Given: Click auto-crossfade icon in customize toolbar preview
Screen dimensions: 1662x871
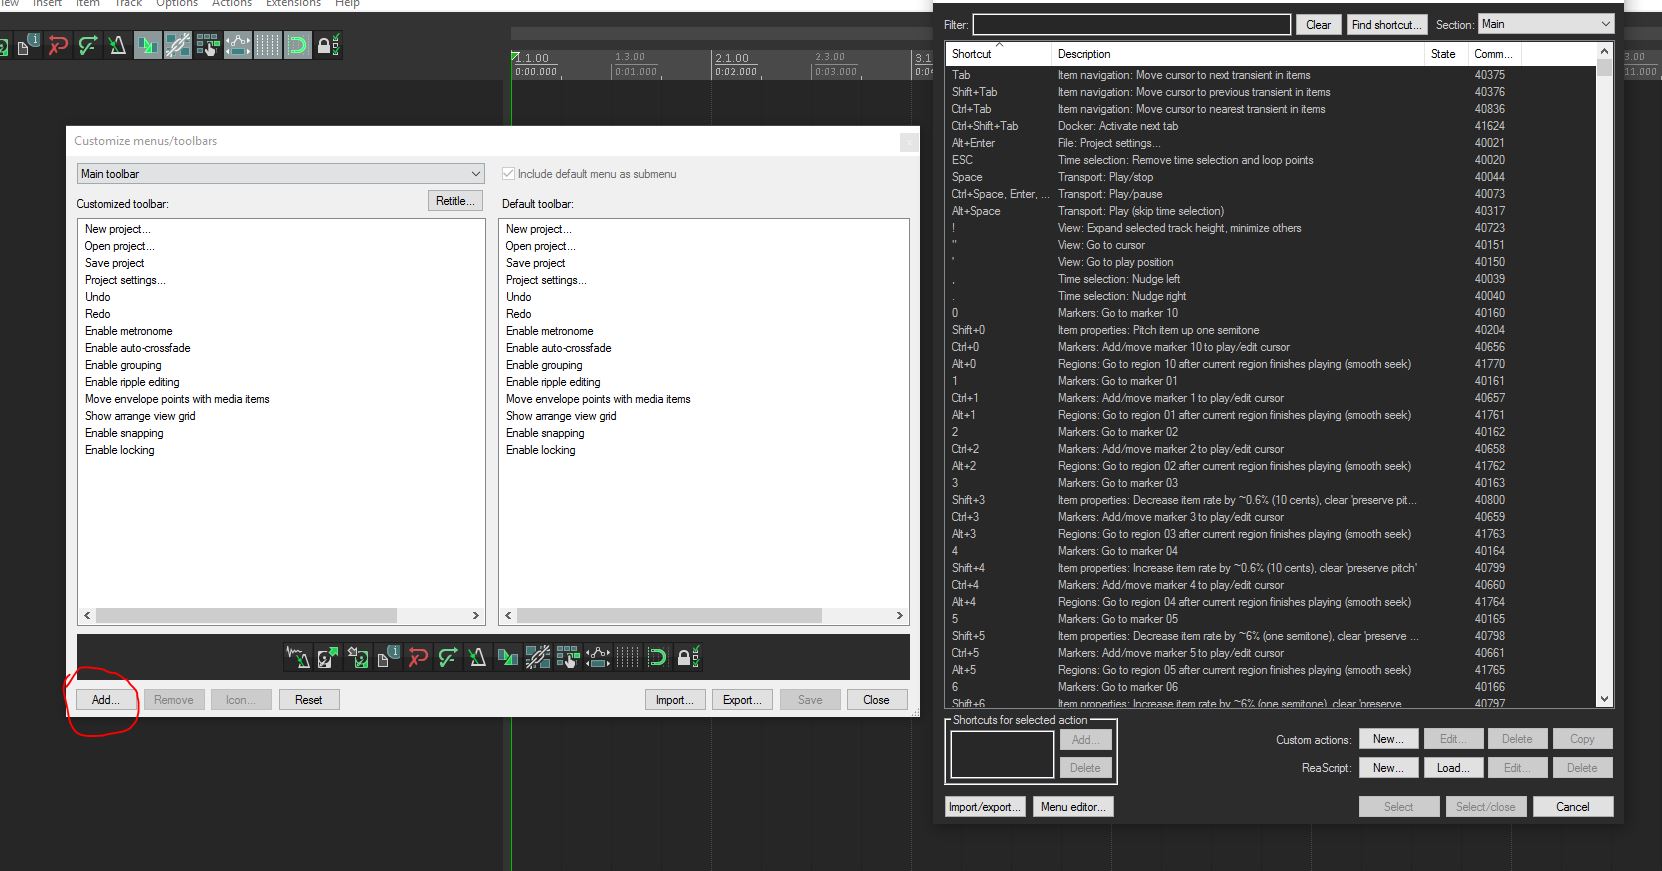Looking at the screenshot, I should click(508, 657).
